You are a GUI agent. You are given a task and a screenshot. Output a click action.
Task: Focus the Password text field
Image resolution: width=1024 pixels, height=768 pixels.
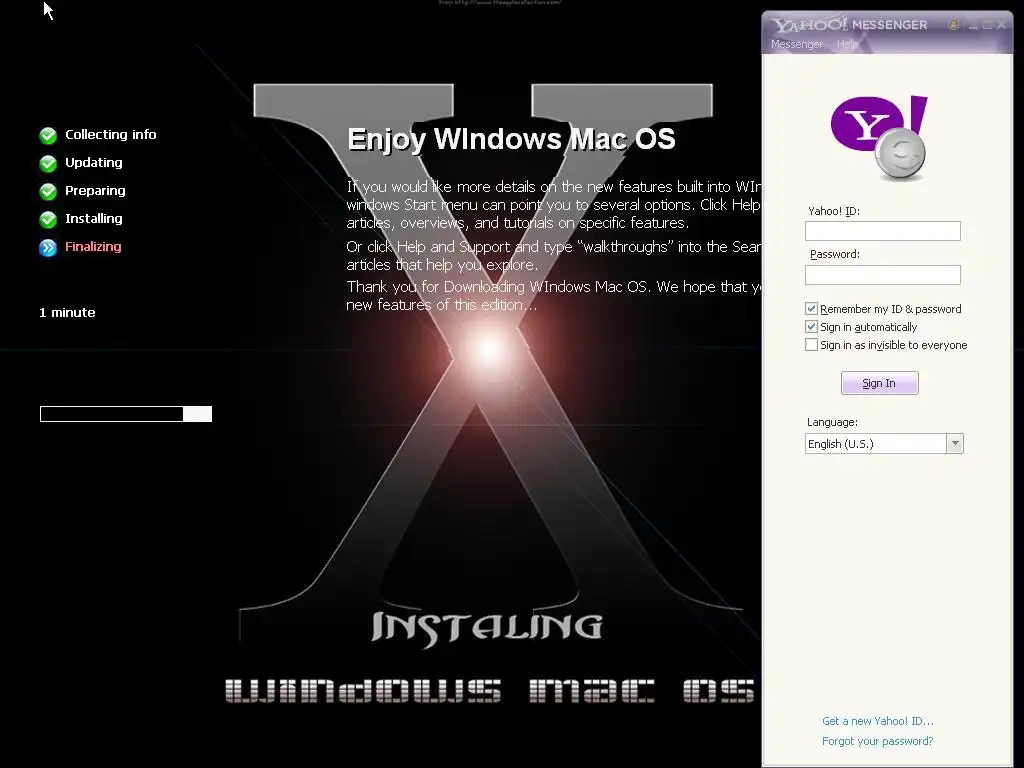coord(882,275)
